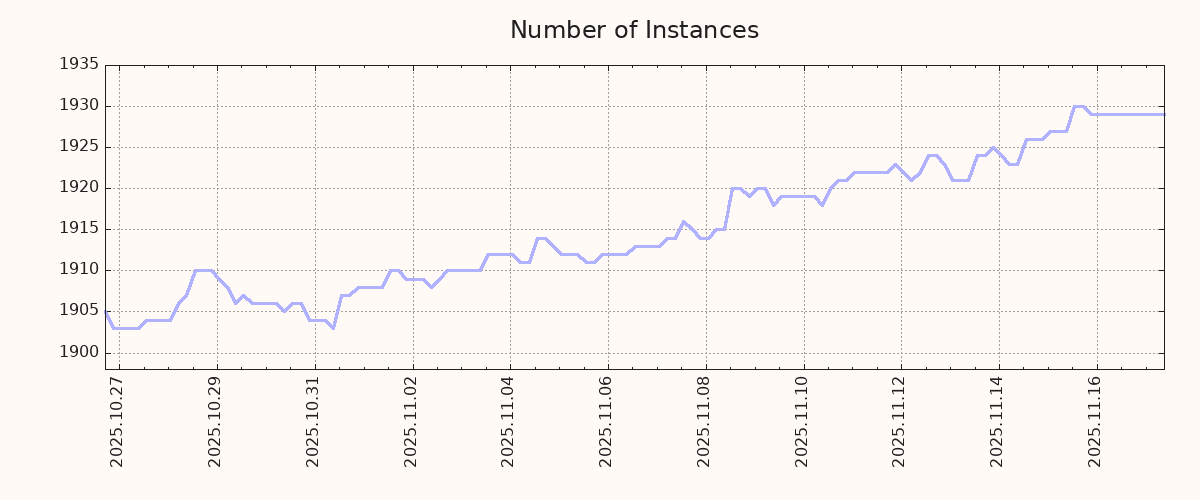Click the 1915 y-axis label
The image size is (1200, 500).
click(79, 229)
